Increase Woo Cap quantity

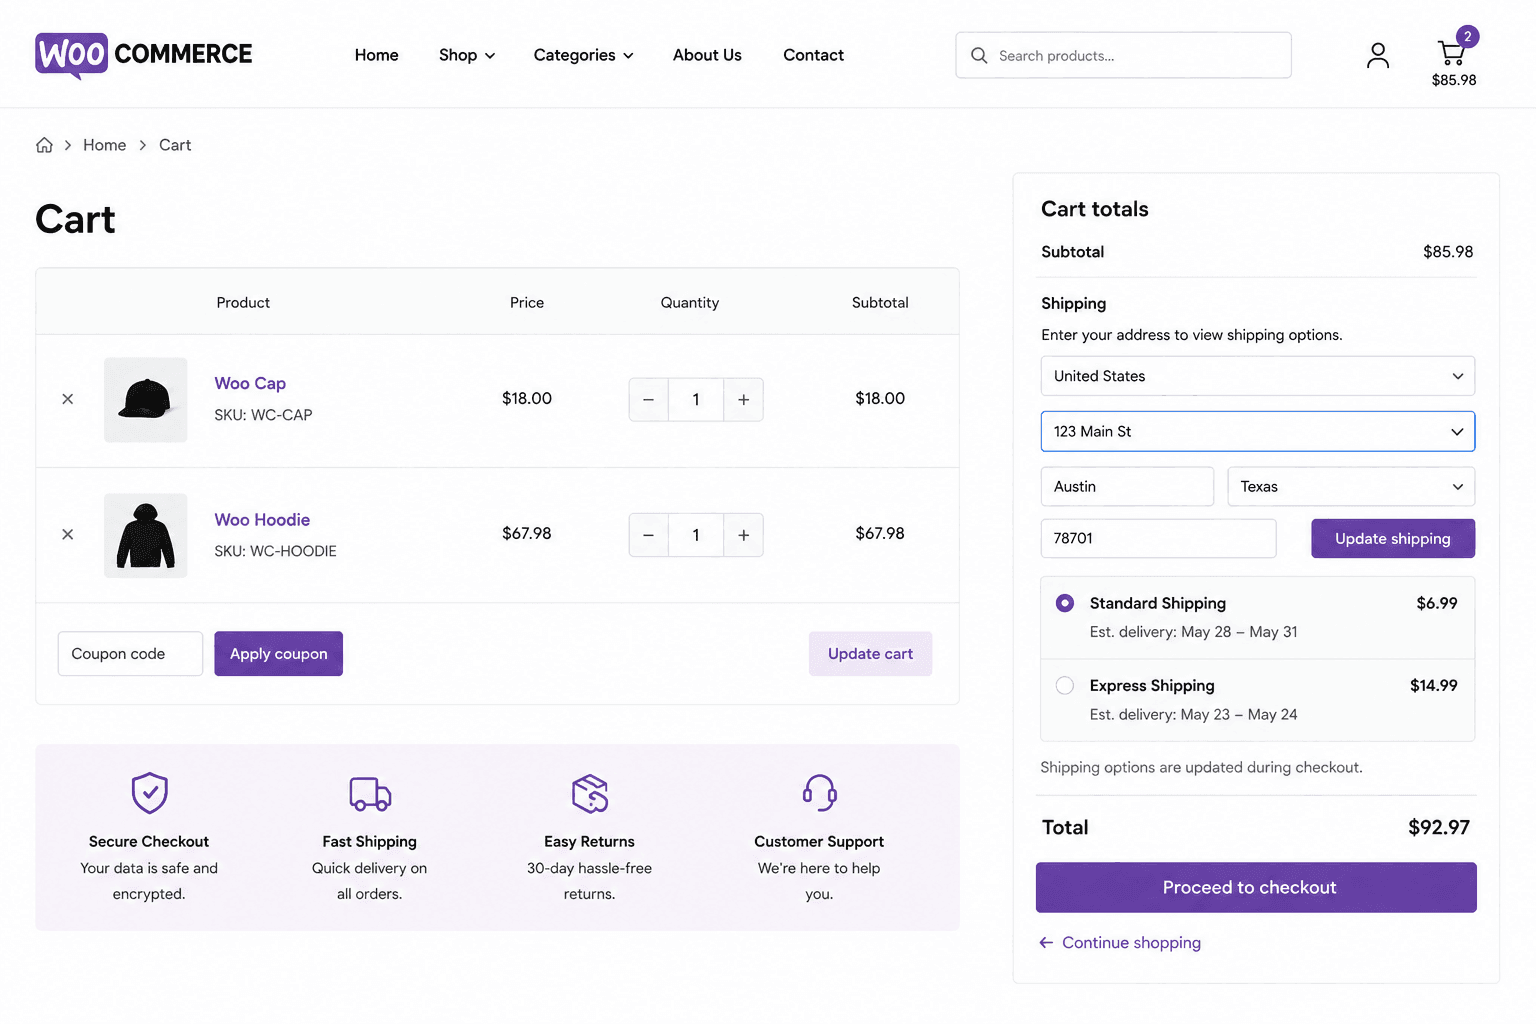click(743, 400)
